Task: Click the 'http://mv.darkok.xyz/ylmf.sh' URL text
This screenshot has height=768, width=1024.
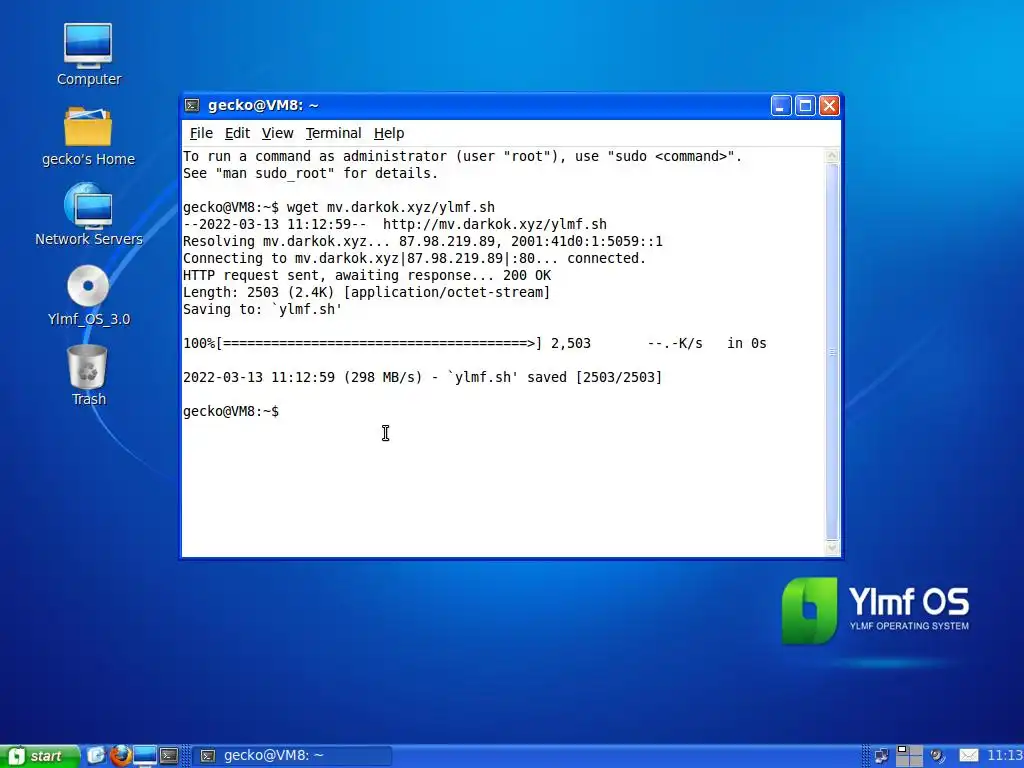Action: coord(494,224)
